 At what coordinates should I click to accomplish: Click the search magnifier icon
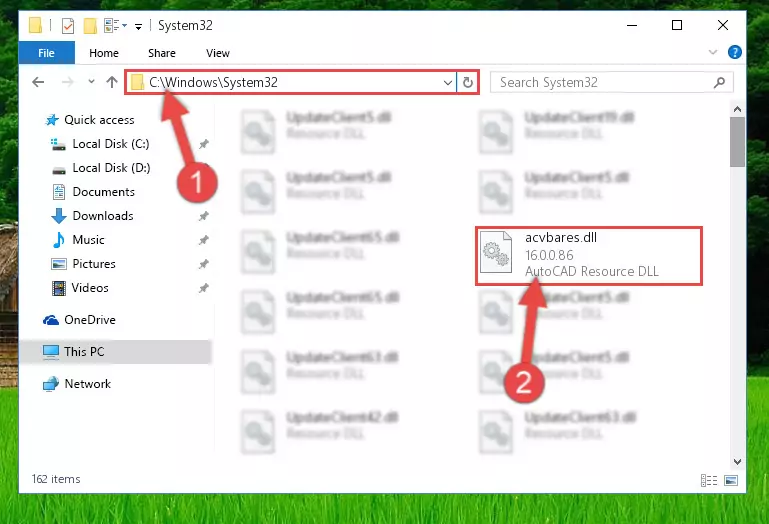(x=719, y=82)
